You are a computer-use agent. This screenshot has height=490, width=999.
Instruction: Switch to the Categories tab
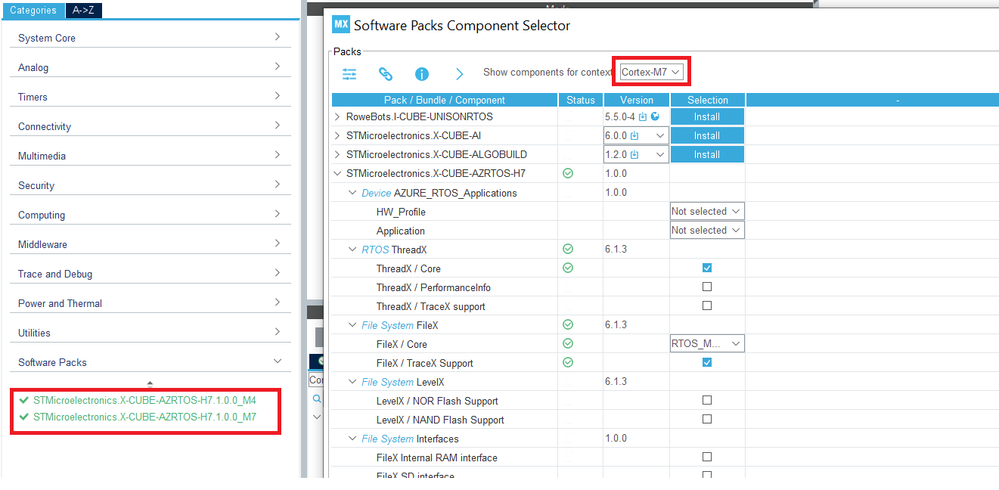point(33,10)
